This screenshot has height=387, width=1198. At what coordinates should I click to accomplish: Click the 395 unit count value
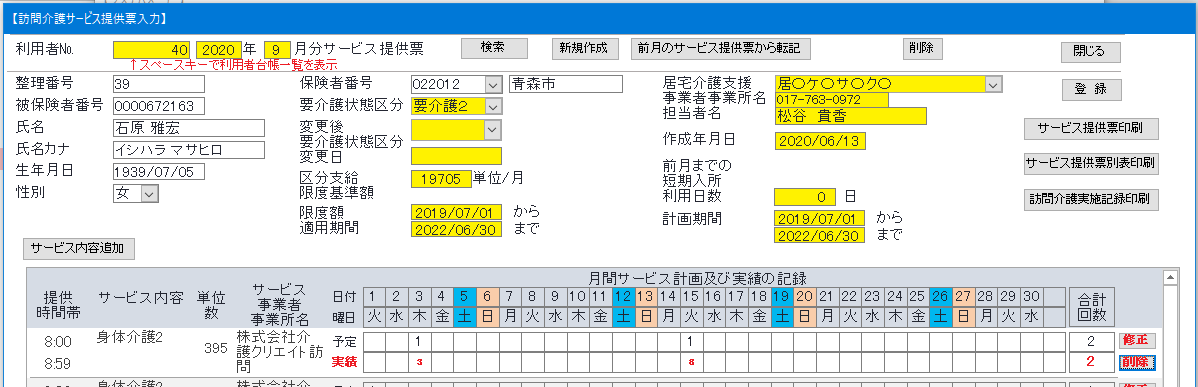(x=215, y=349)
